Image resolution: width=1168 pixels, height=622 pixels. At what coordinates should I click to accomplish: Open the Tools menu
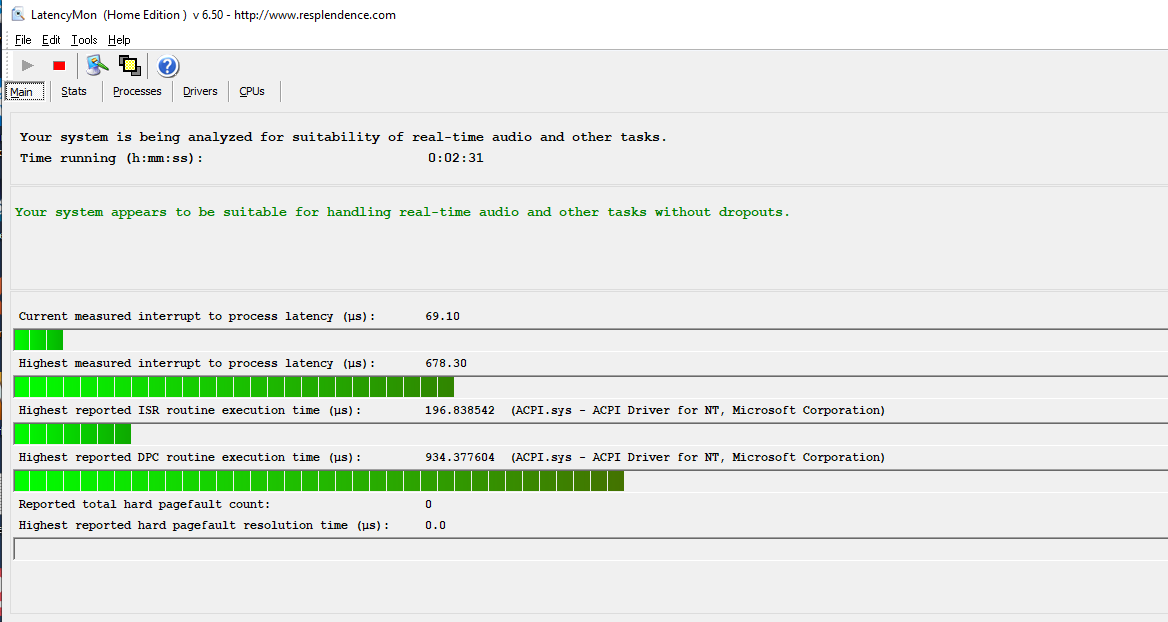pos(84,40)
